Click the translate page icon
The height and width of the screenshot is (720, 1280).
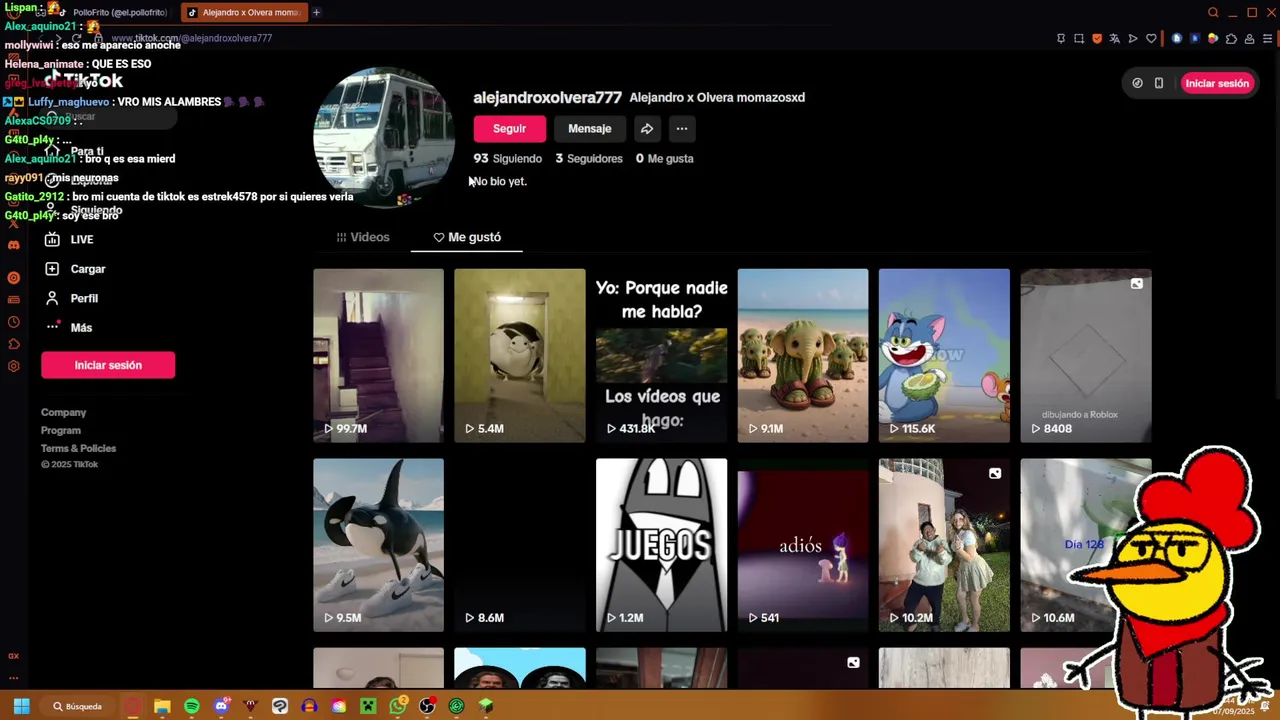tap(1115, 39)
